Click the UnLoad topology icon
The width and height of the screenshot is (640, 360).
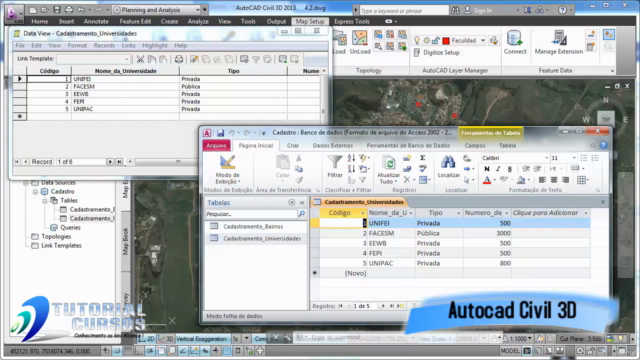tap(360, 39)
